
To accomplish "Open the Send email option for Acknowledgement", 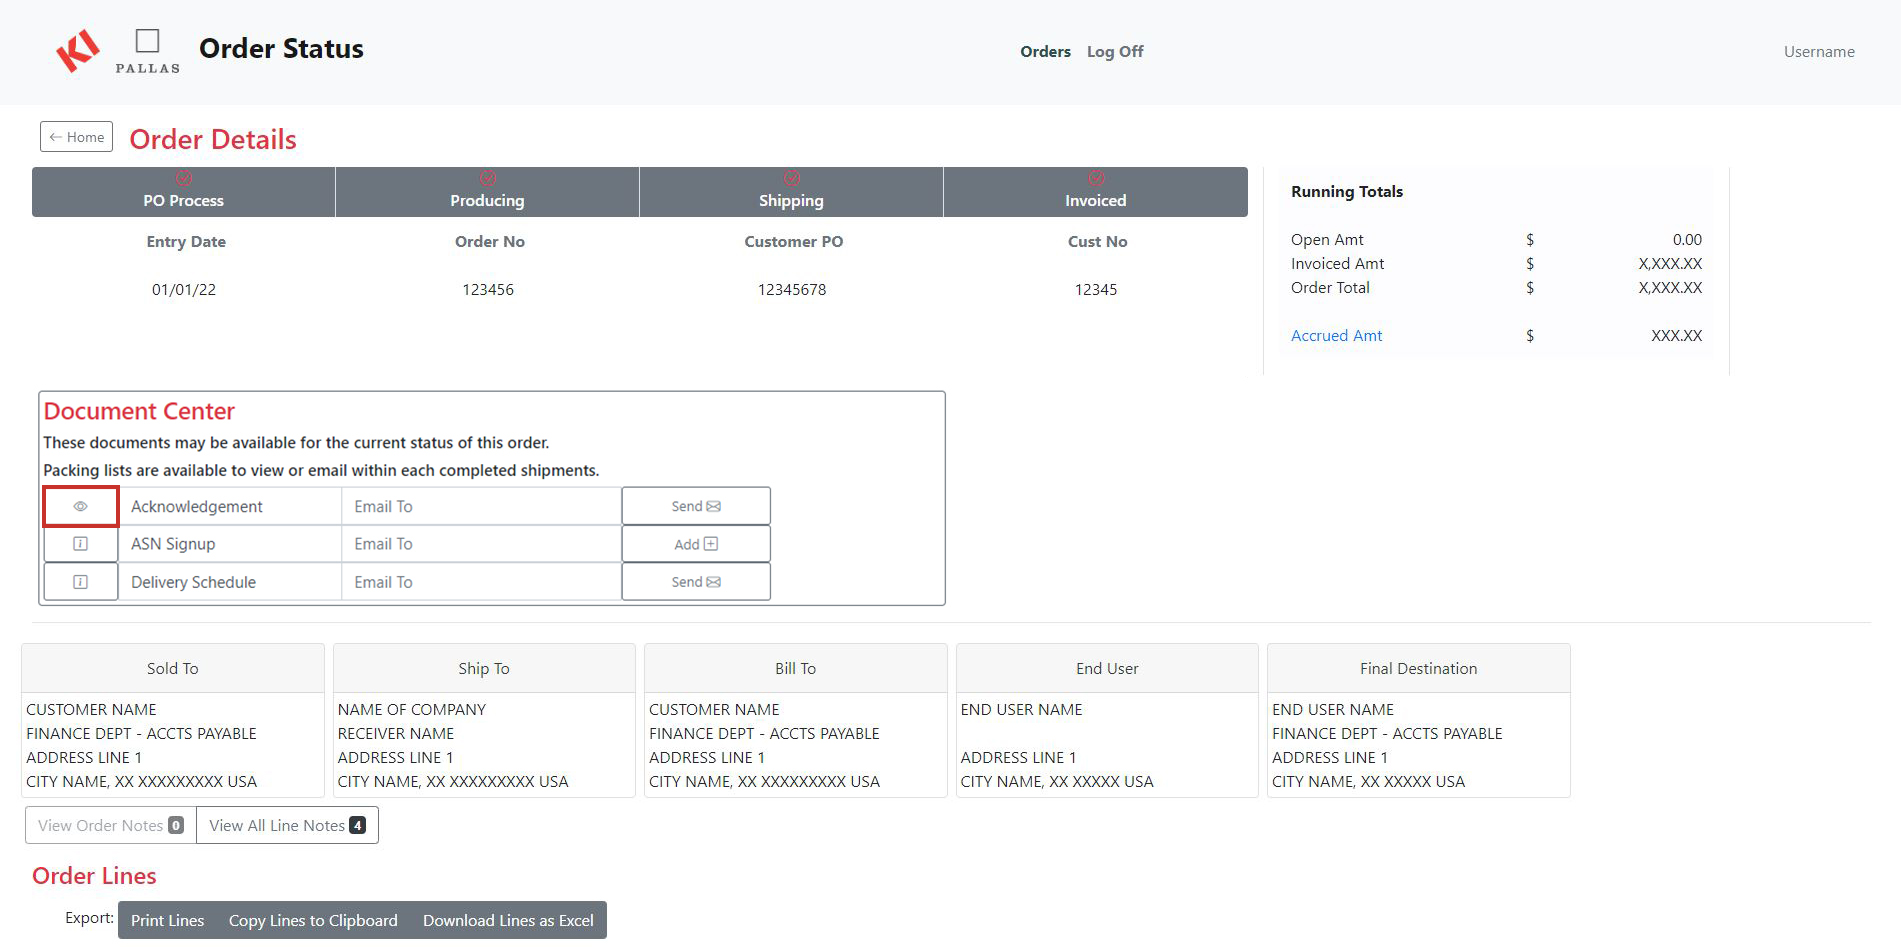I will (695, 505).
